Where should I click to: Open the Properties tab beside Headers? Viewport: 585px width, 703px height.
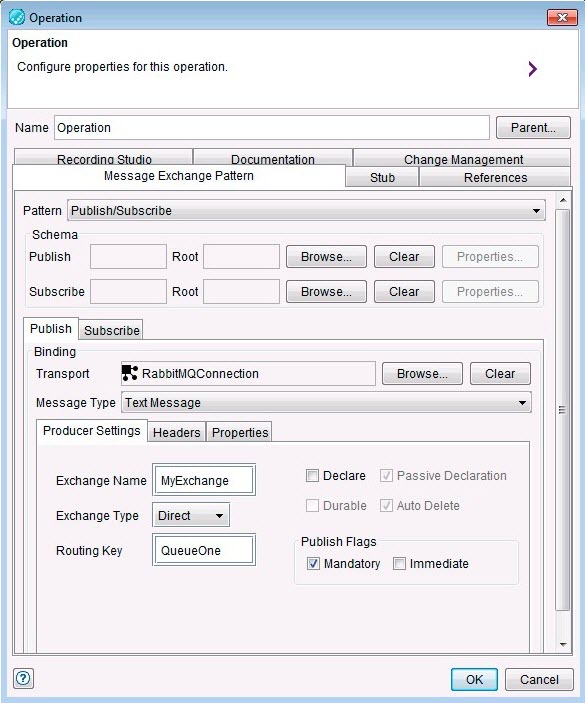coord(240,433)
